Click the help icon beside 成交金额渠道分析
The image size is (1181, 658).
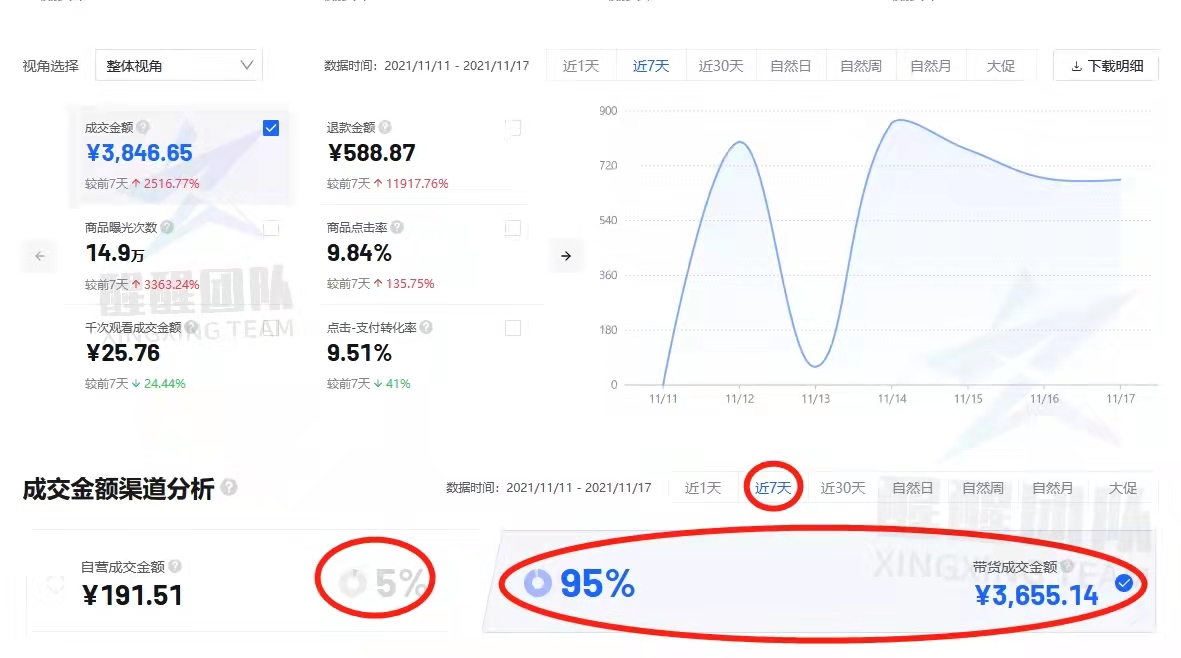point(230,488)
